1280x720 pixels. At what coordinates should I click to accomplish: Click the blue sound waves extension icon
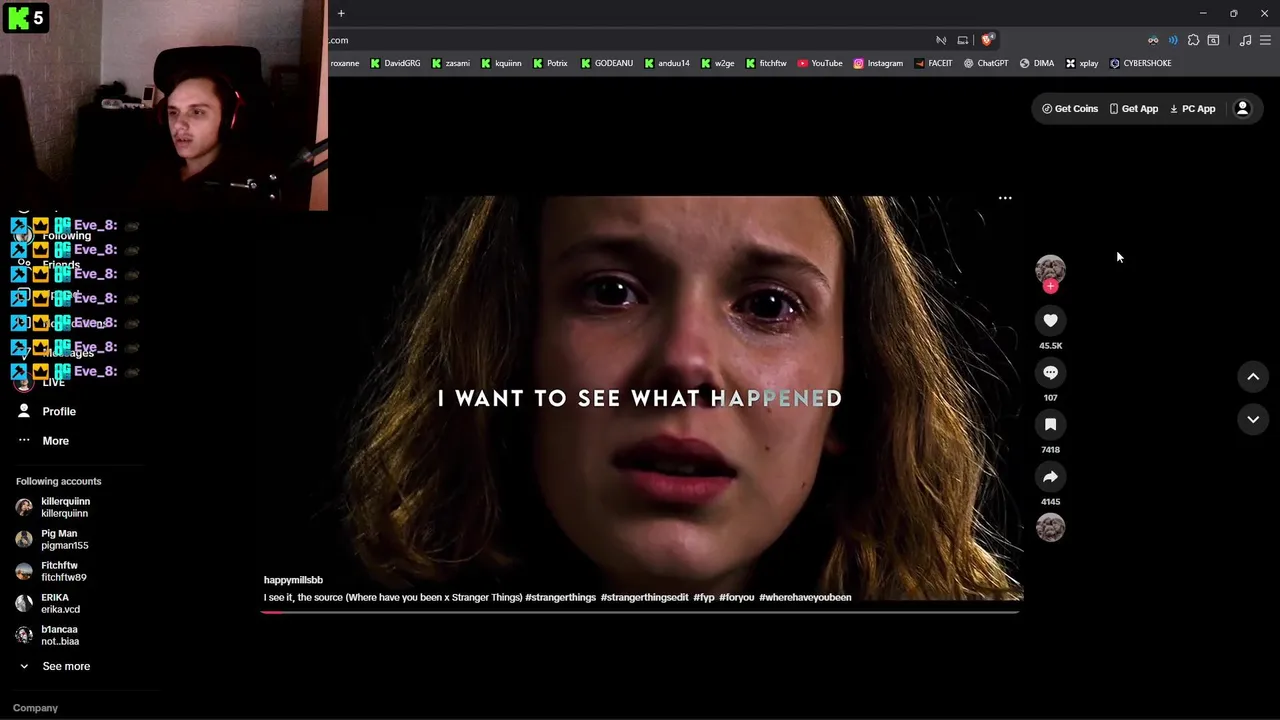coord(1173,40)
